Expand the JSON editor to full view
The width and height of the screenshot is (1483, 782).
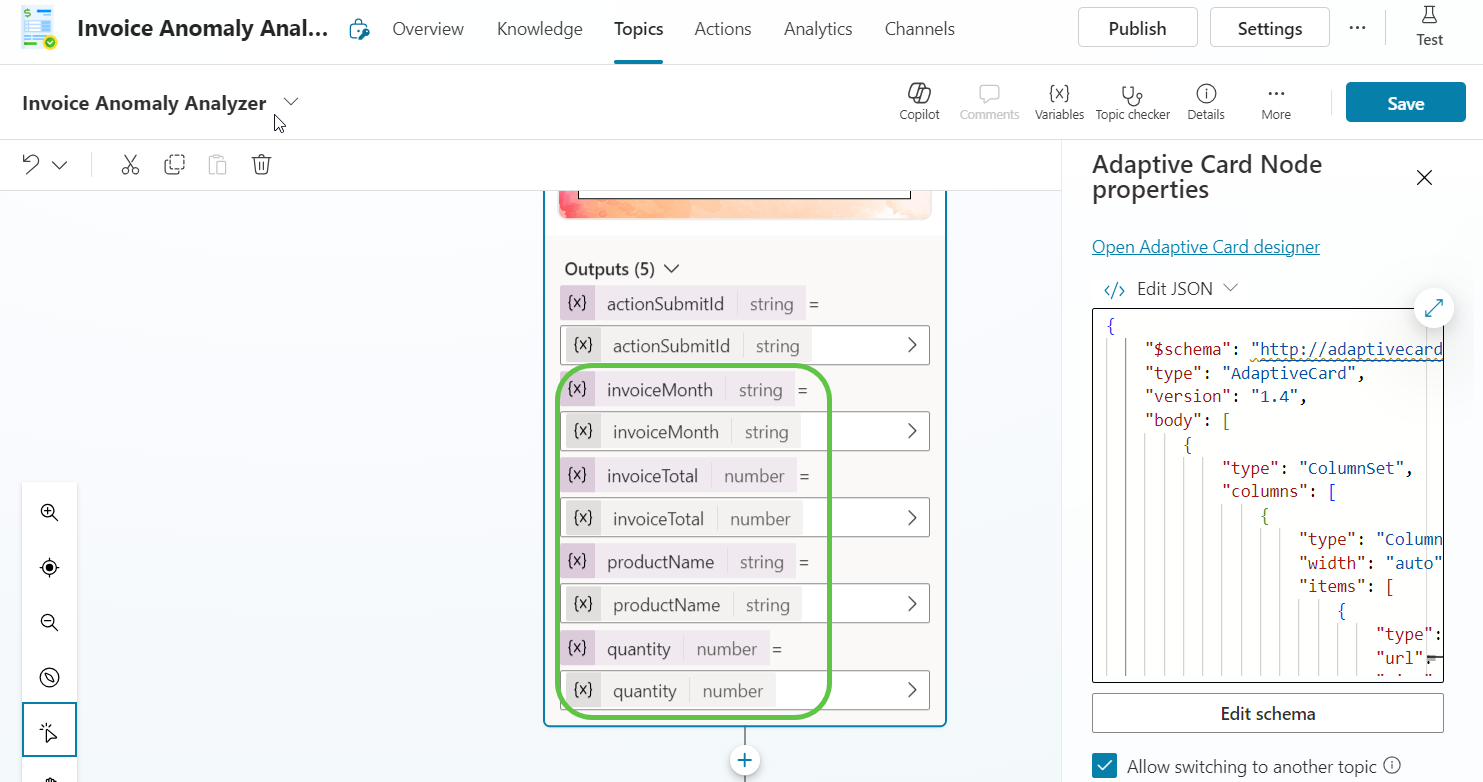(x=1433, y=308)
